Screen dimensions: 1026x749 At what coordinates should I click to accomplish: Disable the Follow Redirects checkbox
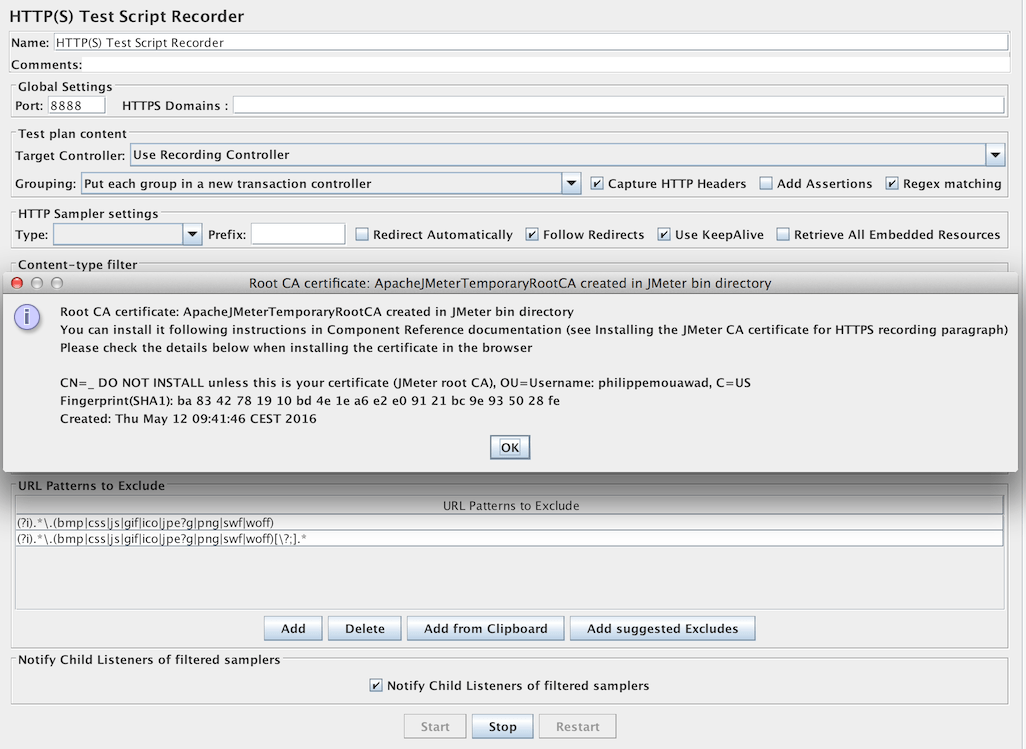click(x=531, y=234)
